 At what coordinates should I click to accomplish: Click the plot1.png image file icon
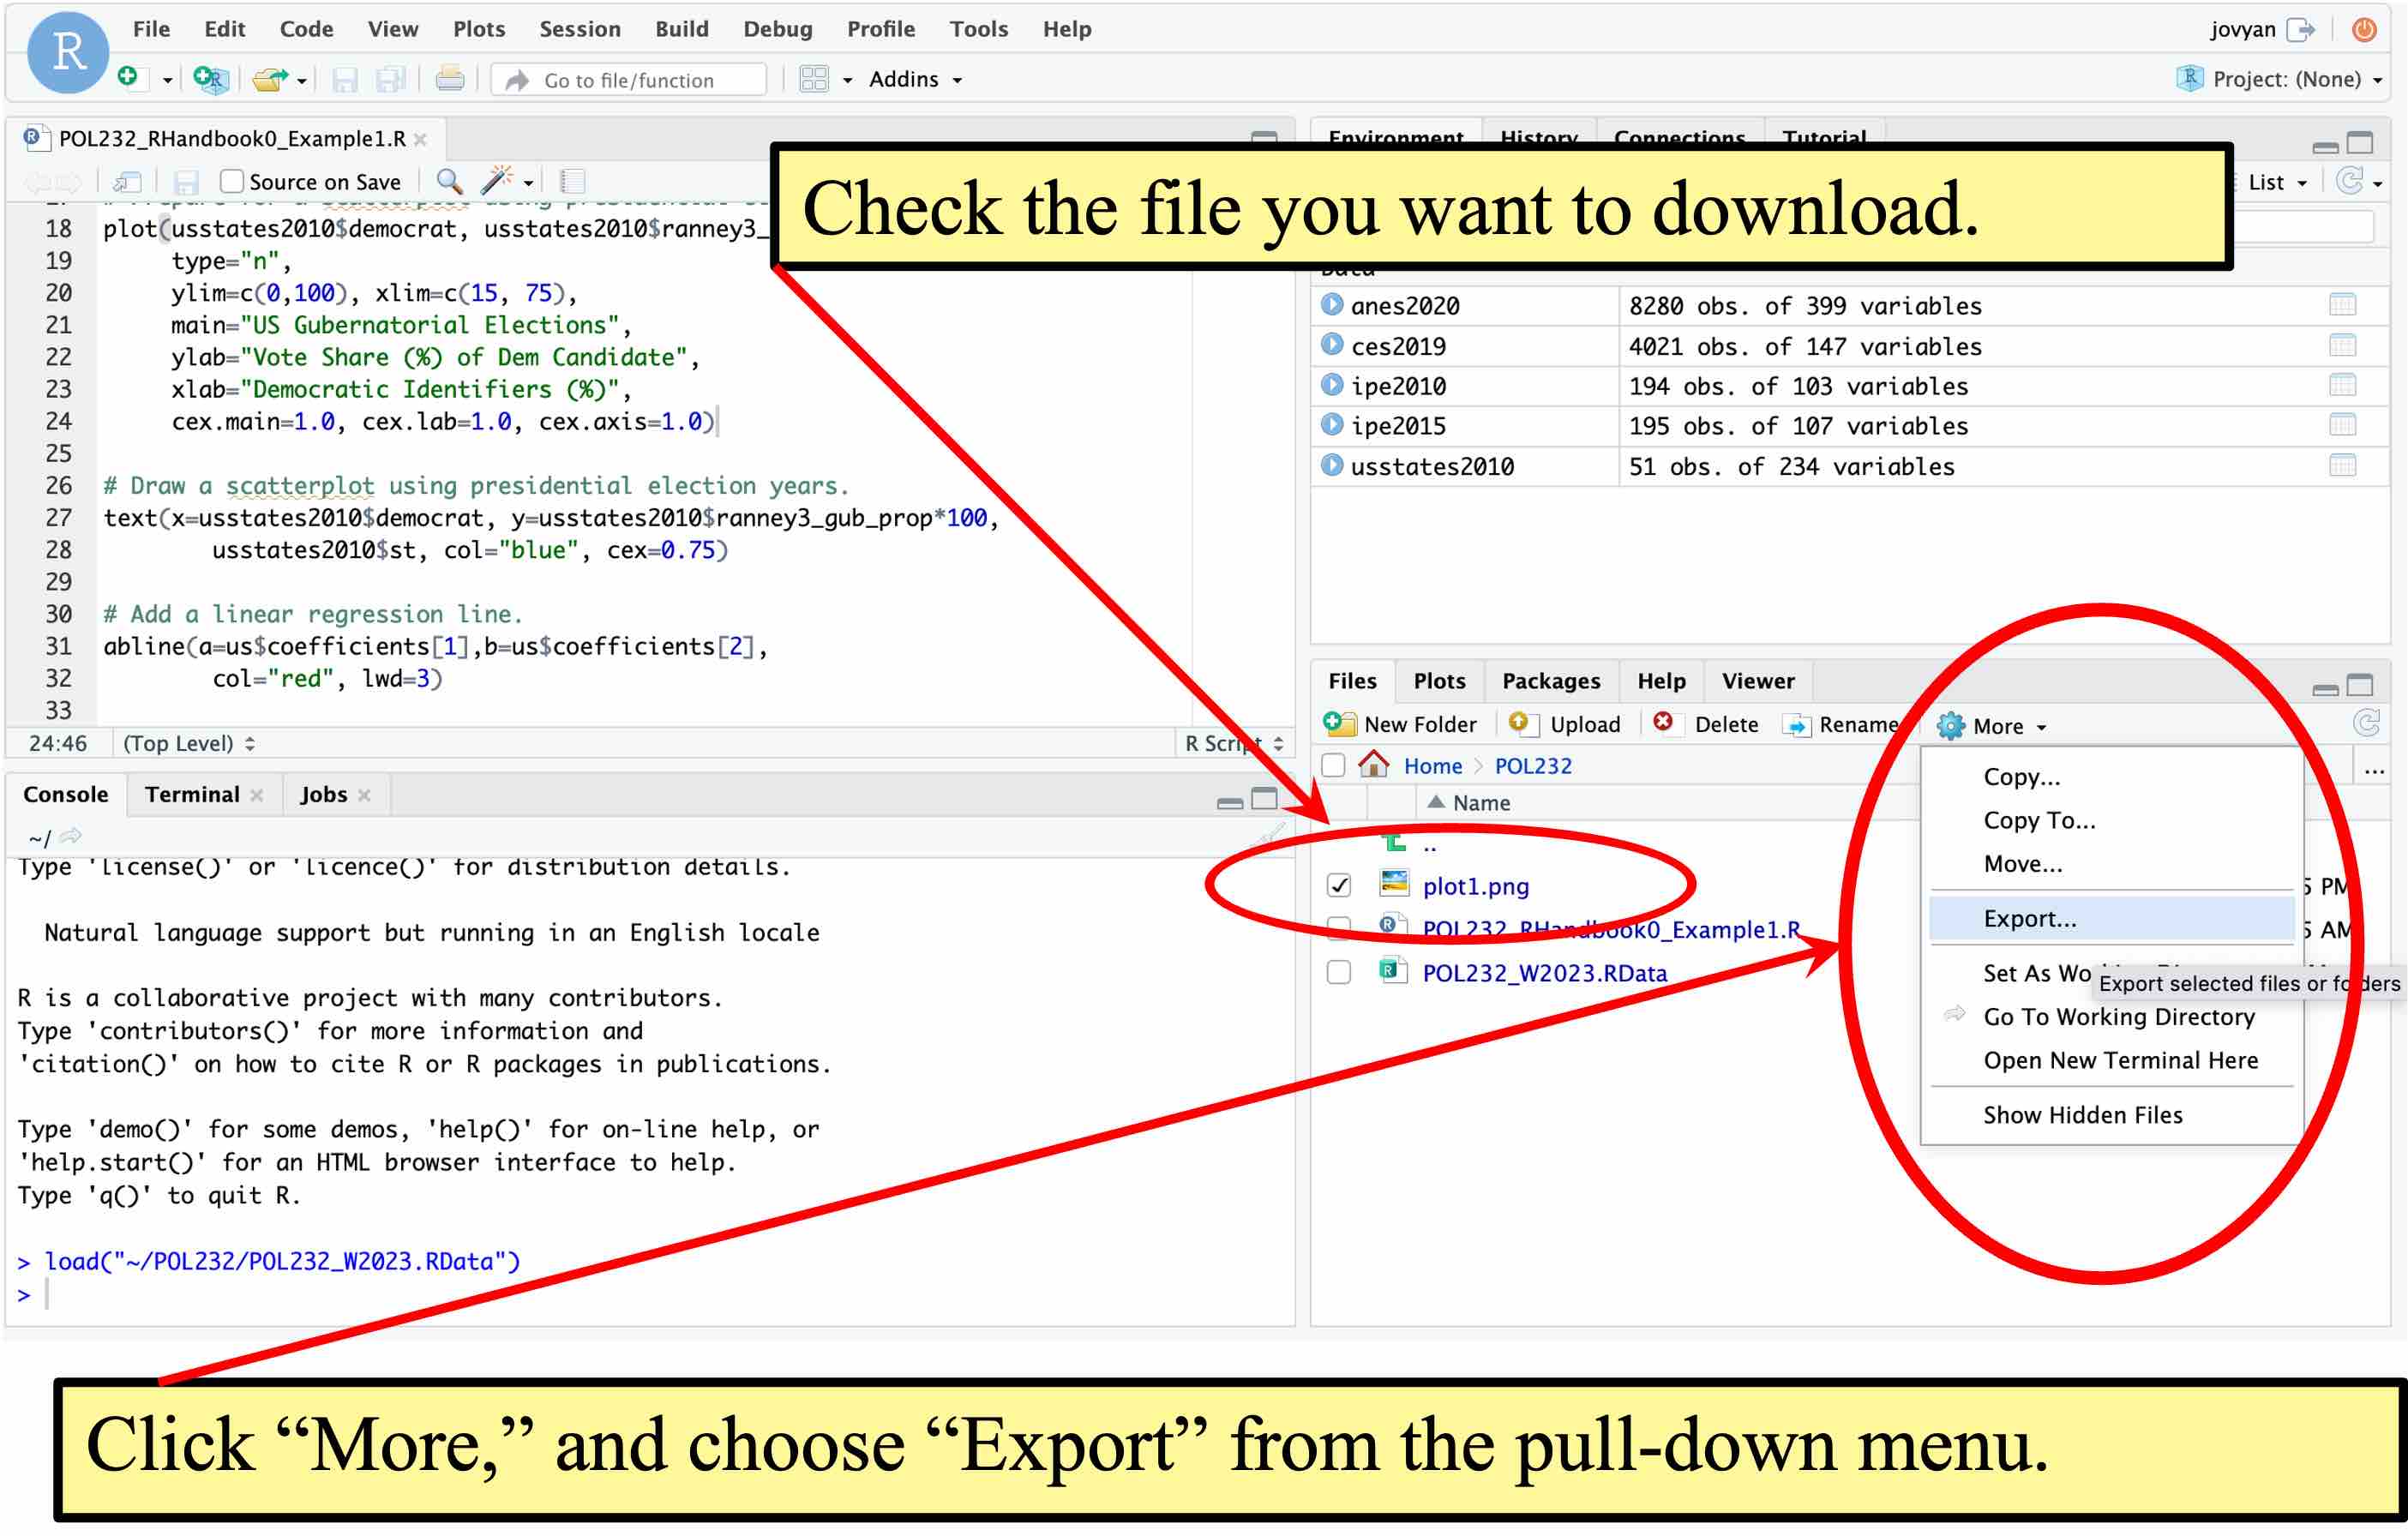[x=1394, y=883]
